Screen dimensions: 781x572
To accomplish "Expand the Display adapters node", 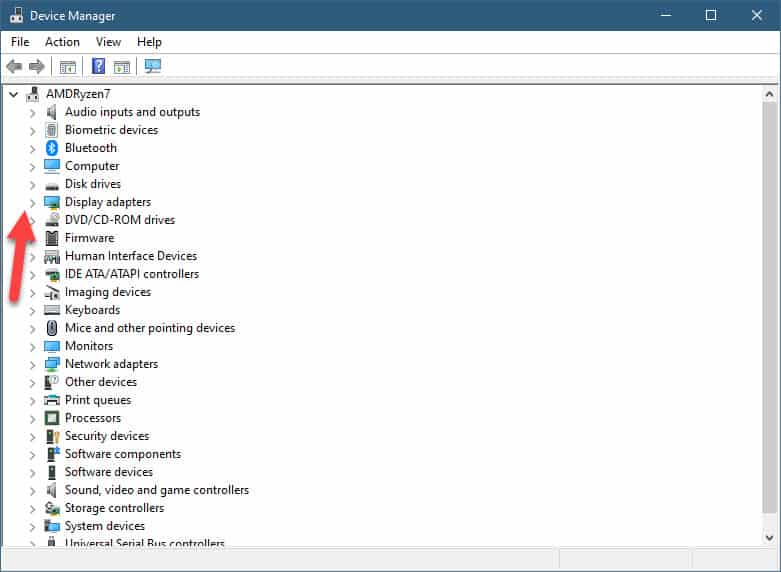I will pyautogui.click(x=32, y=203).
